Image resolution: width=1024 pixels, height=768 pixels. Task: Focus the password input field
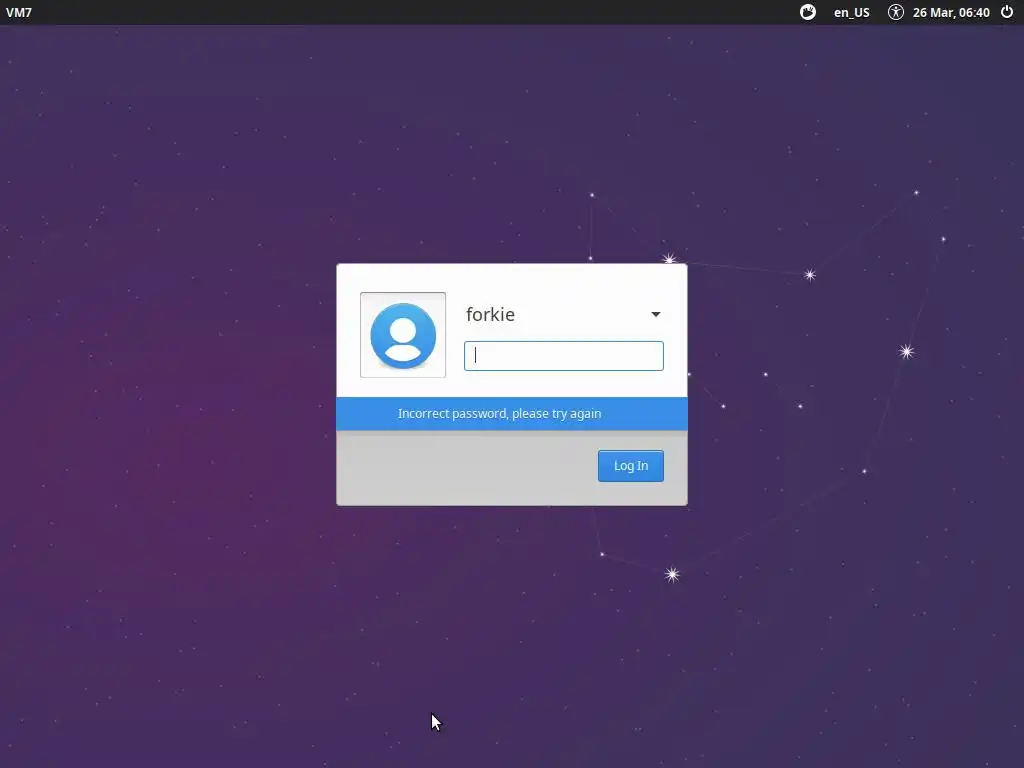tap(564, 356)
